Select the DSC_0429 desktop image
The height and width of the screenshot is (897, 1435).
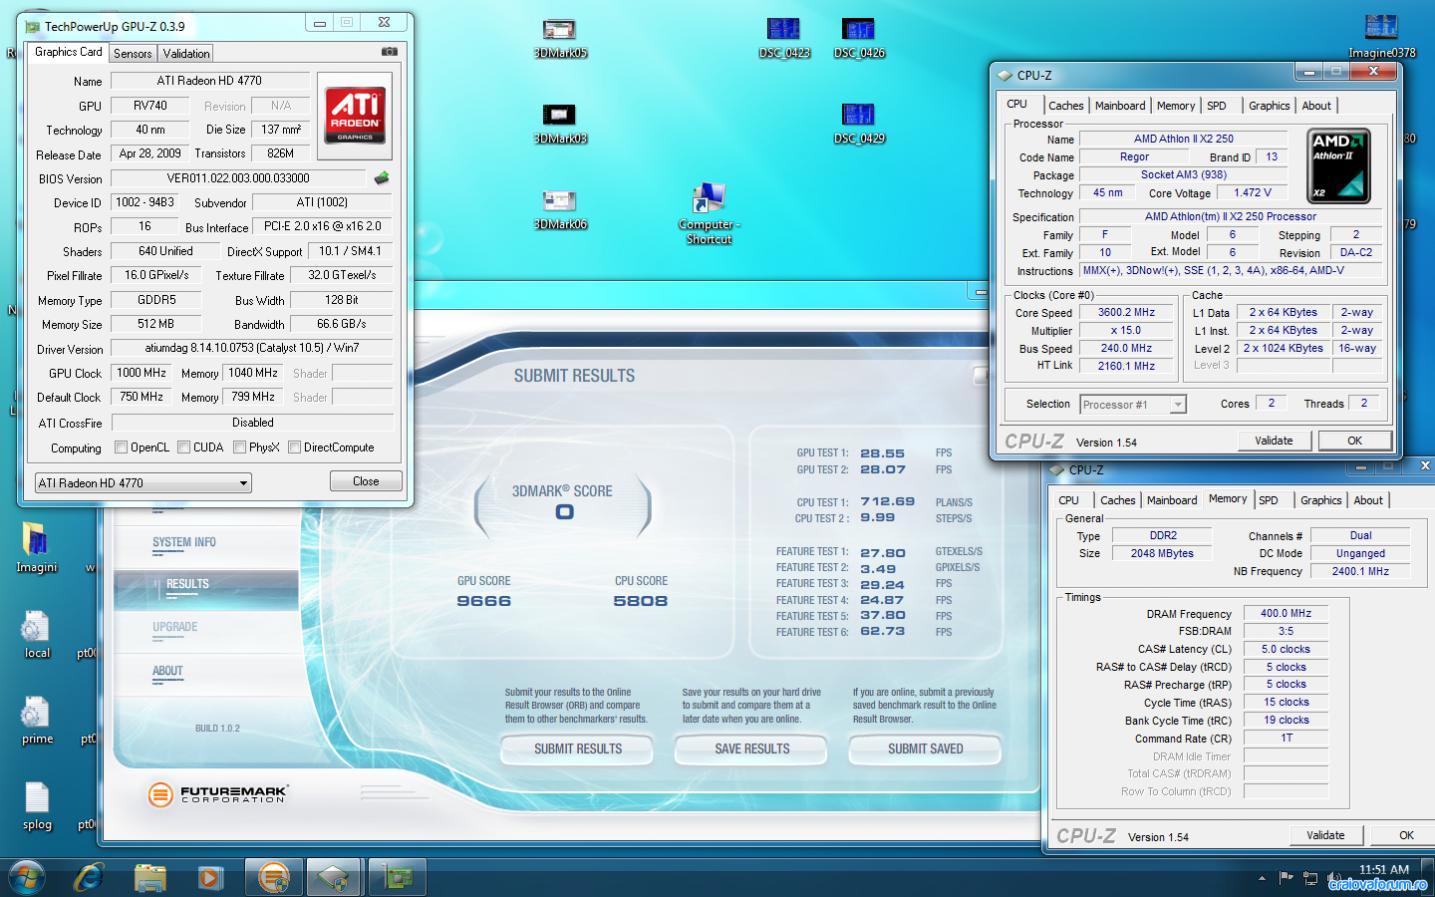[859, 125]
